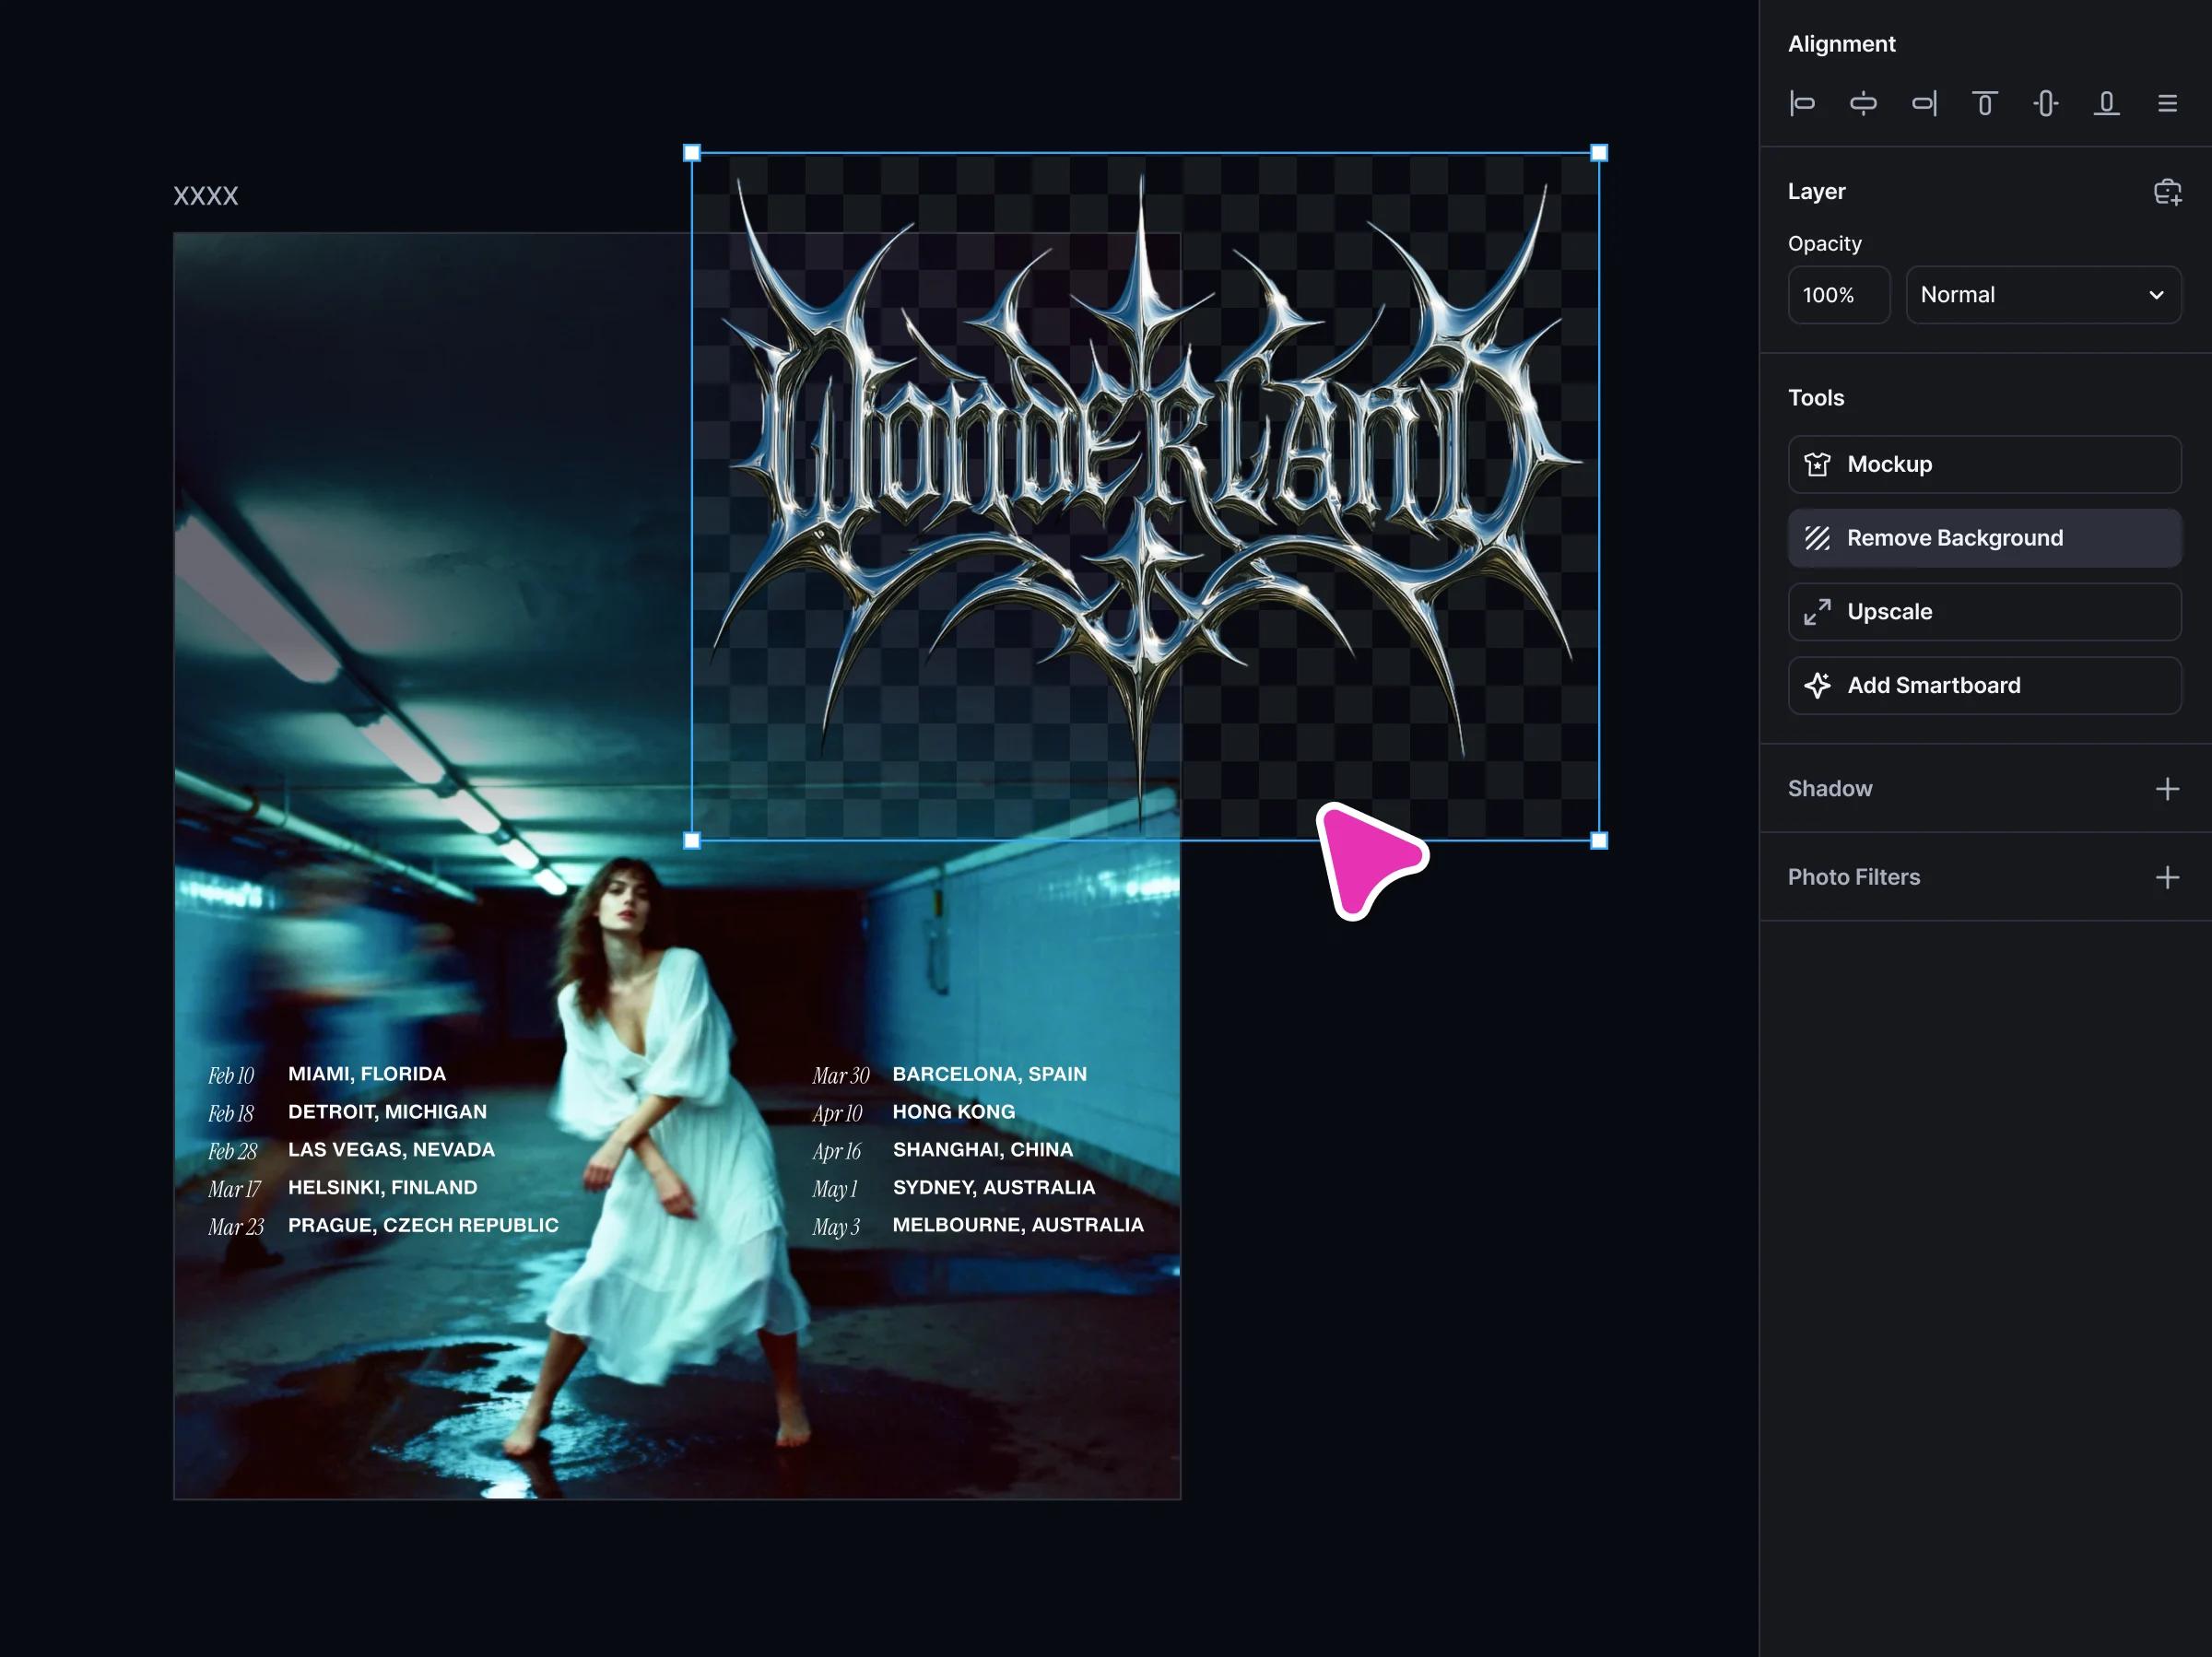Click the Mockup tool button

point(1984,464)
